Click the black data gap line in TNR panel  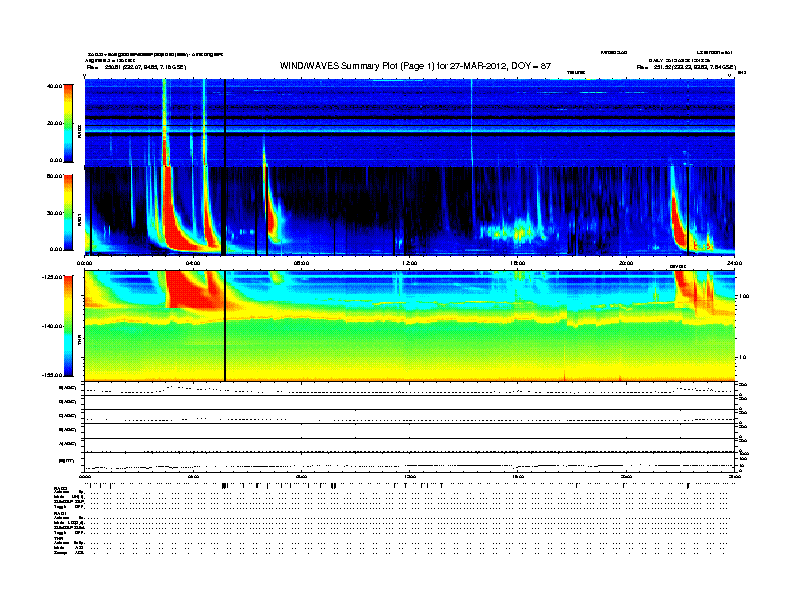coord(225,326)
